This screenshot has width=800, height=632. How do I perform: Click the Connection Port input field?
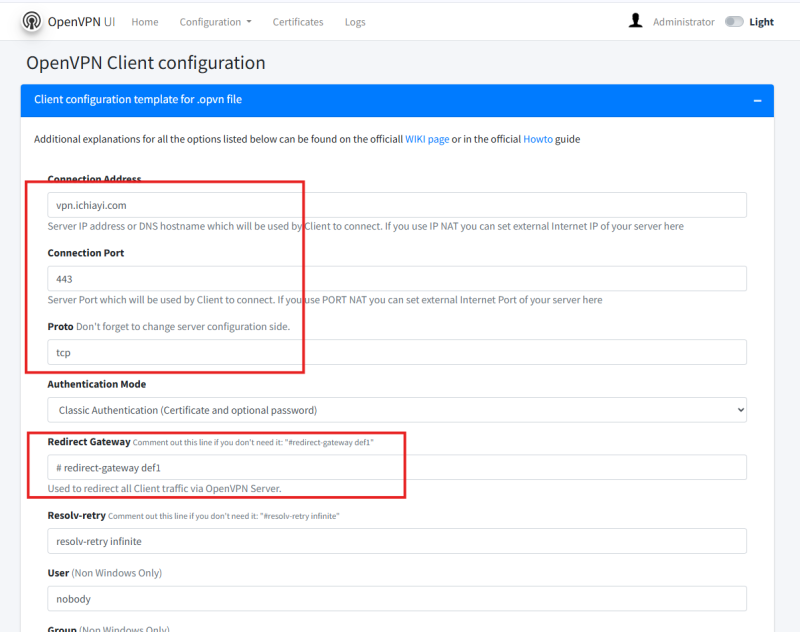(397, 279)
